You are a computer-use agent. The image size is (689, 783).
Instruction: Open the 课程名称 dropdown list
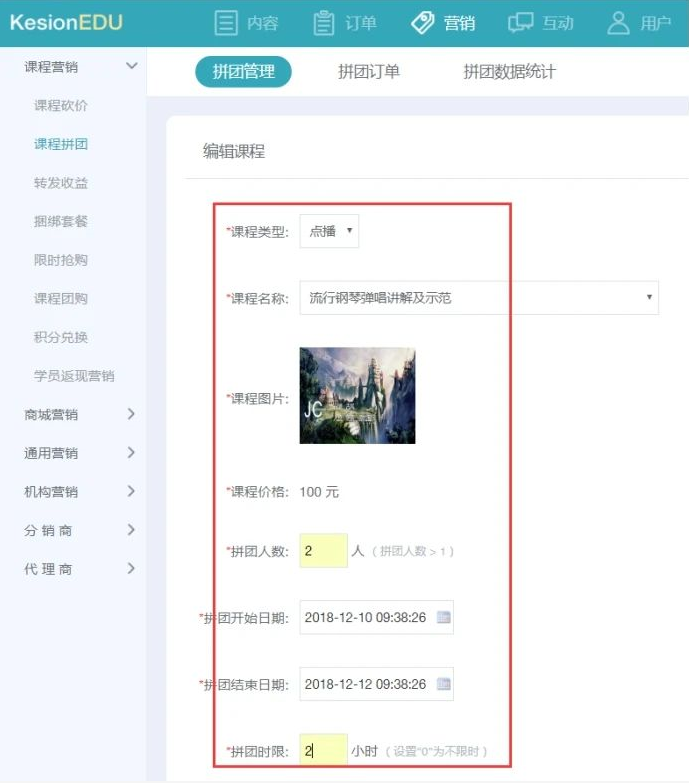click(478, 297)
